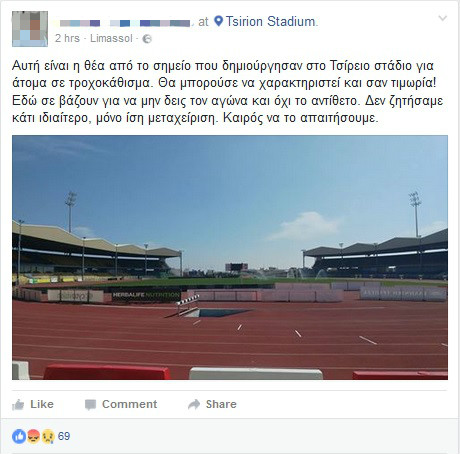Screen dimensions: 460x454
Task: Click the Share arrow icon
Action: click(194, 404)
